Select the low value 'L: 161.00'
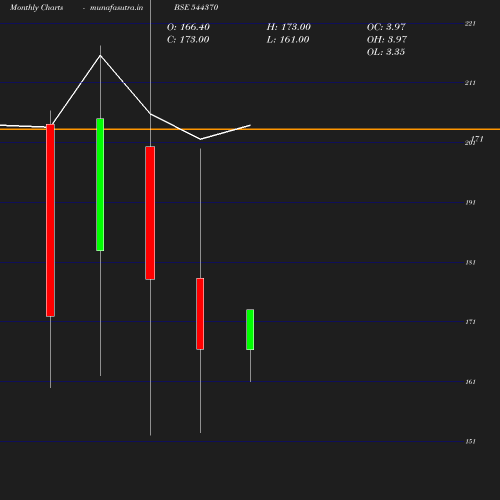The width and height of the screenshot is (500, 500). 288,40
